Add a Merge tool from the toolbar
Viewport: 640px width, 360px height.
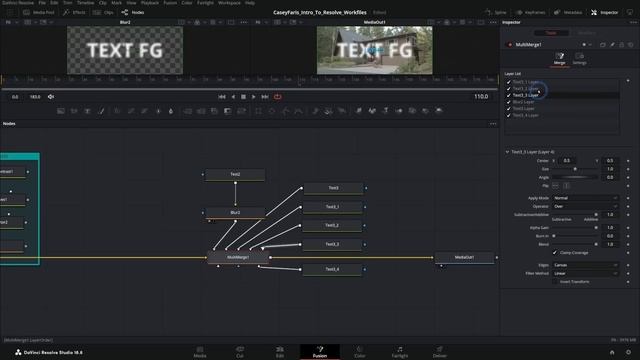coord(187,111)
